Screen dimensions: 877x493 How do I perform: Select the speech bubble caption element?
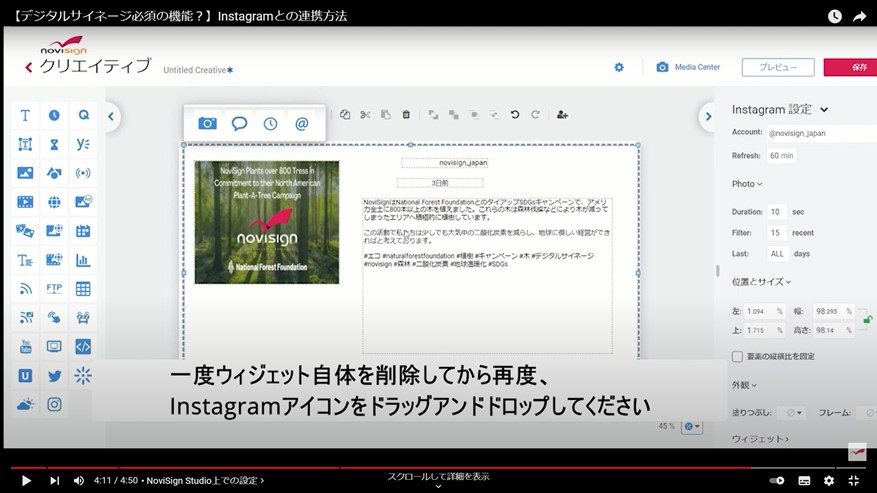tap(239, 123)
